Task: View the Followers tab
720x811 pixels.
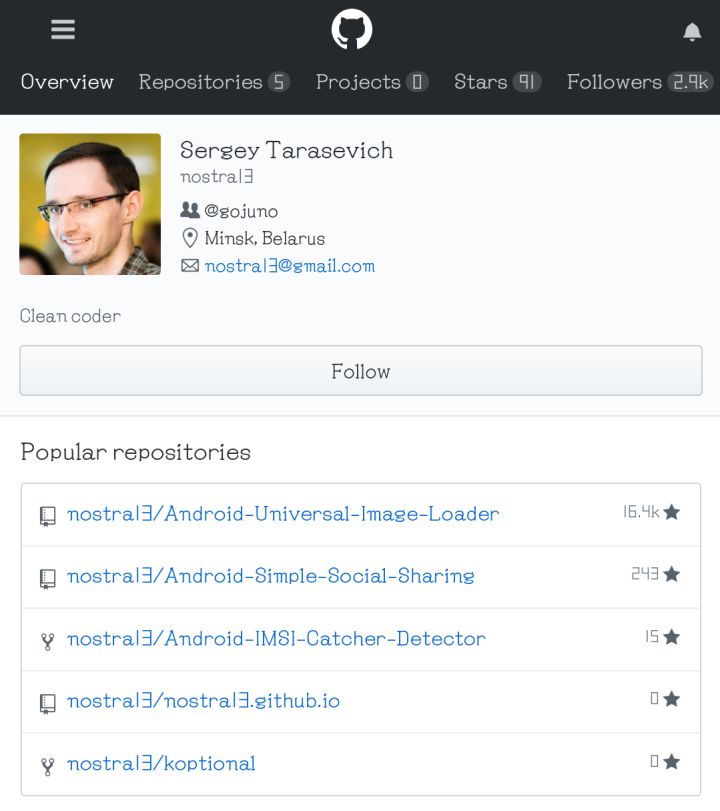Action: (x=640, y=82)
